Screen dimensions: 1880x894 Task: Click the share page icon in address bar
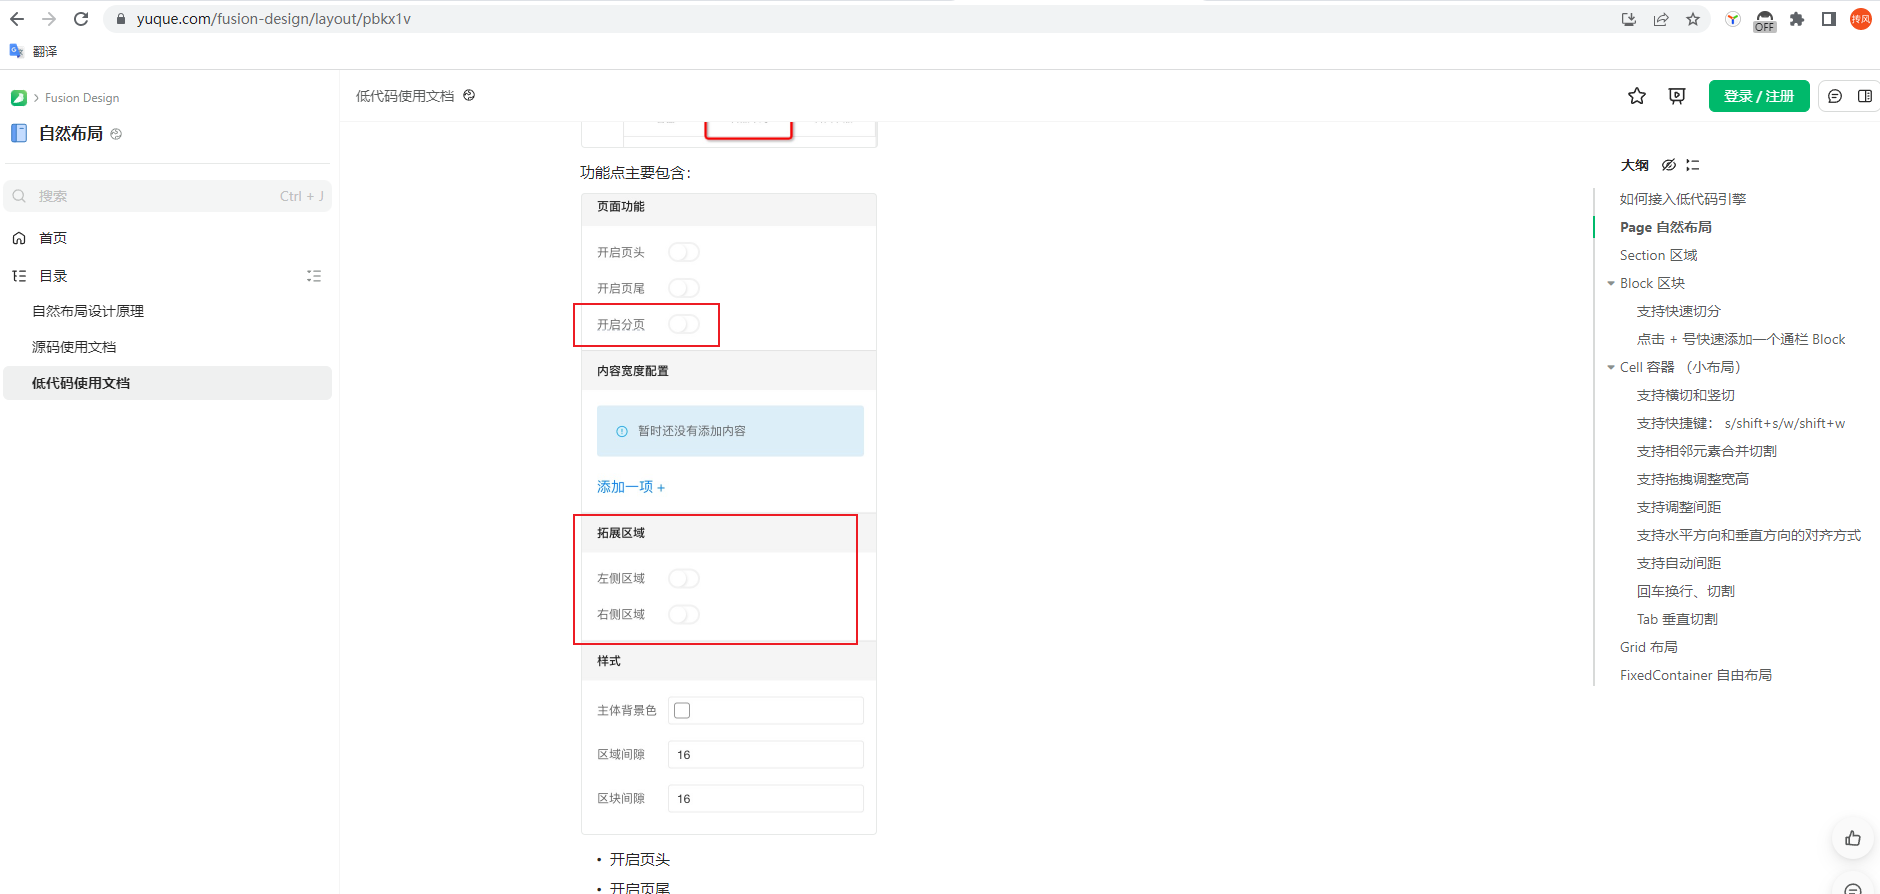[1661, 19]
